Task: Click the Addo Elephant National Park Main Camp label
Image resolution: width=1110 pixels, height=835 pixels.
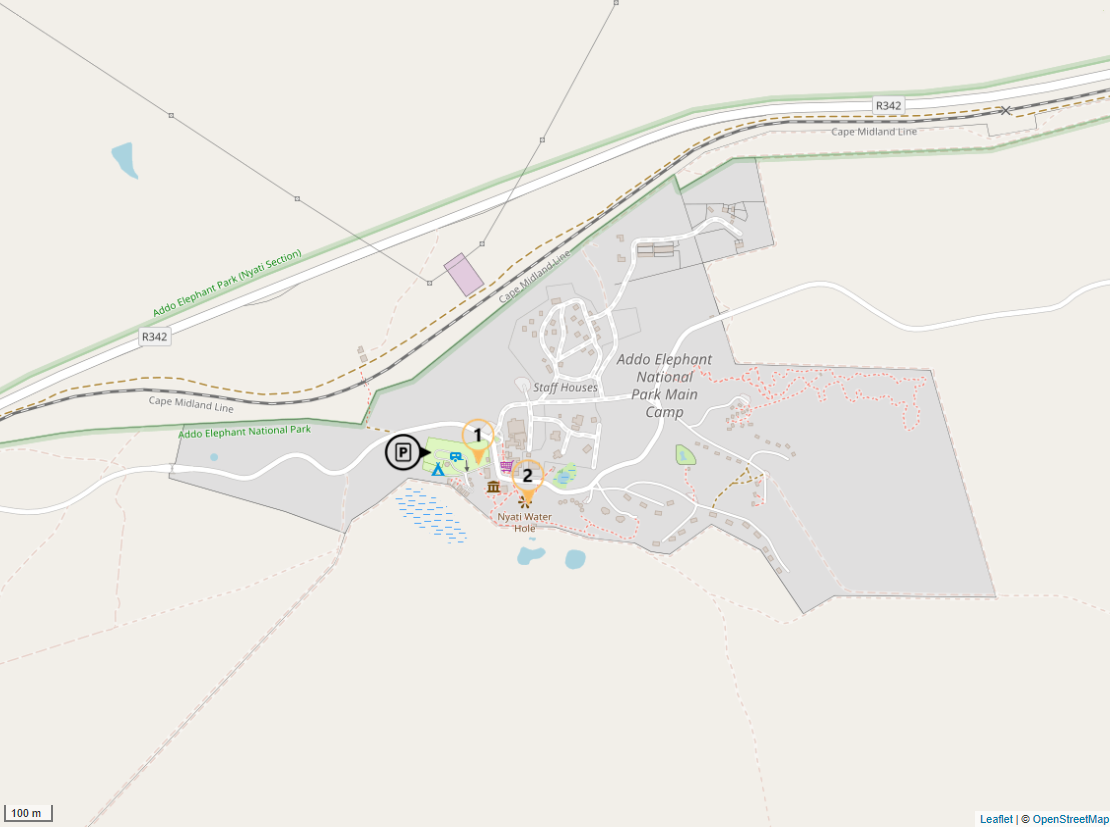Action: pos(664,386)
